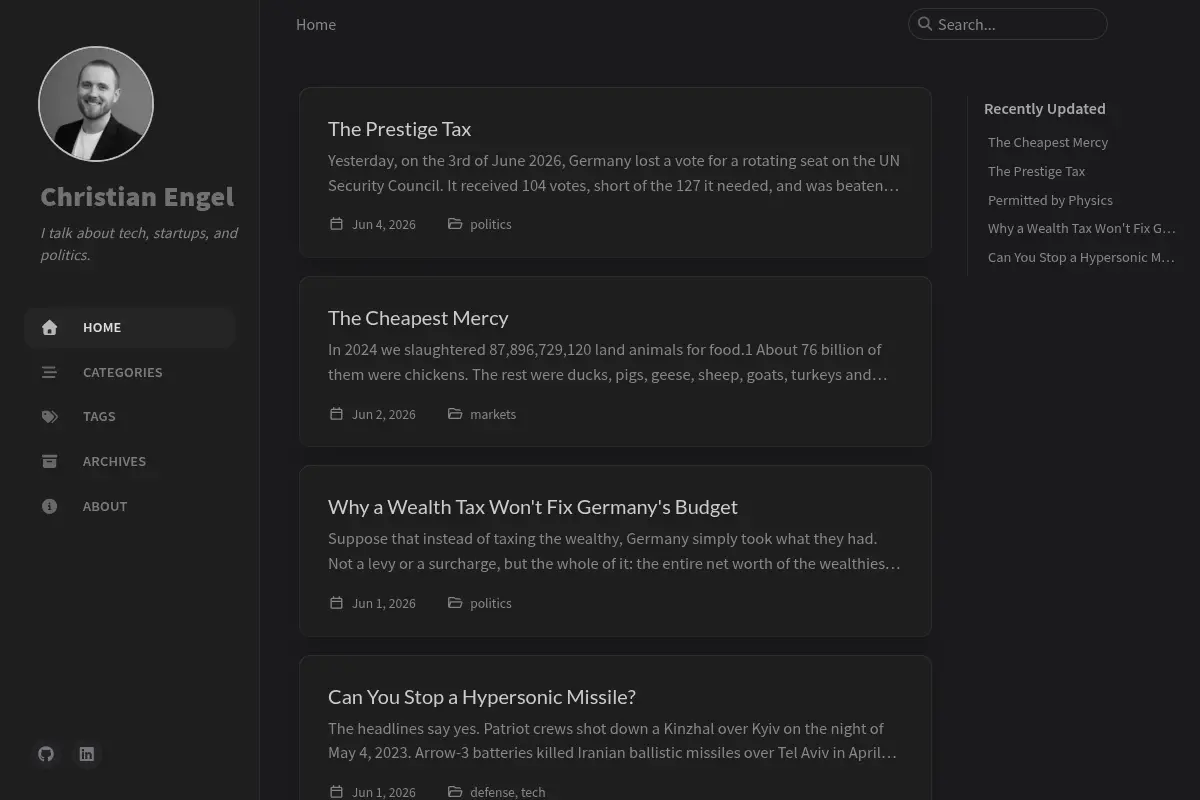Click the Home breadcrumb at top
This screenshot has width=1200, height=800.
pos(316,24)
